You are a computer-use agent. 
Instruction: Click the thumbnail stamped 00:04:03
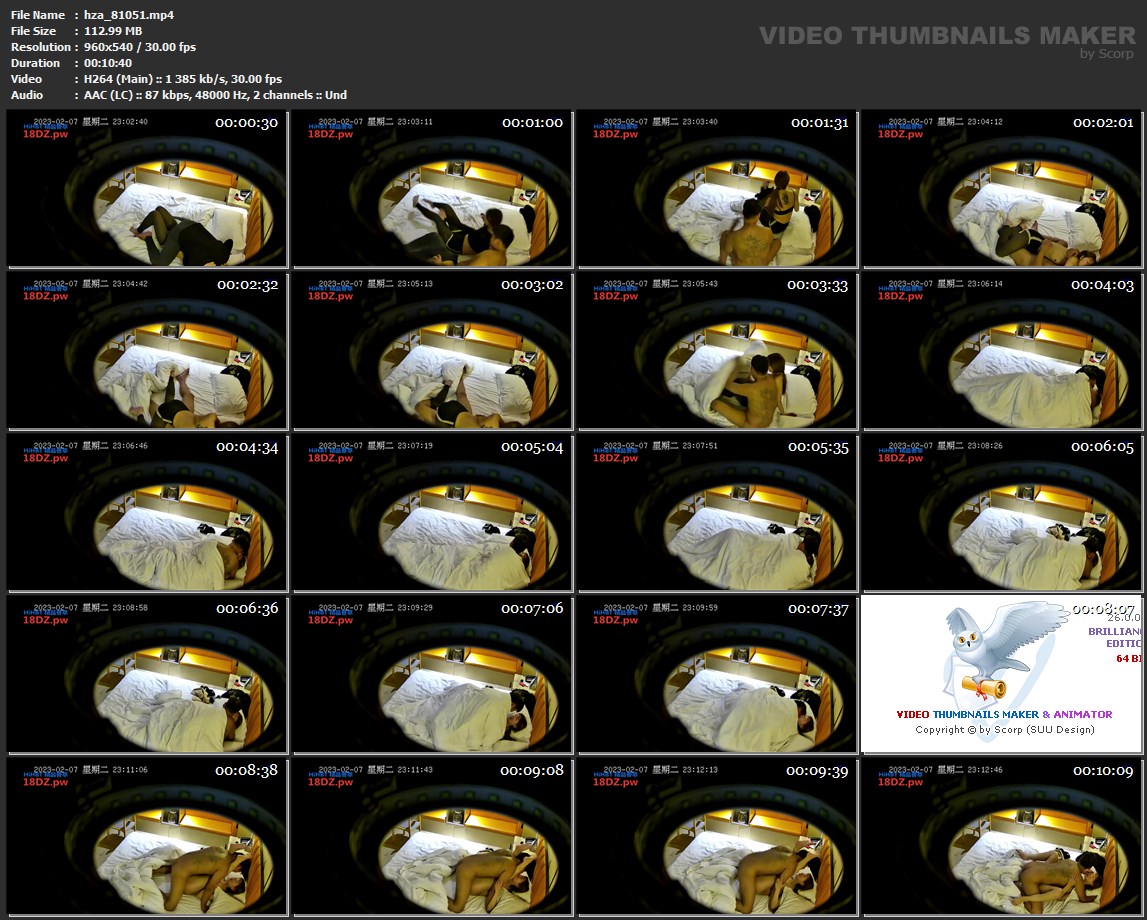point(1003,350)
